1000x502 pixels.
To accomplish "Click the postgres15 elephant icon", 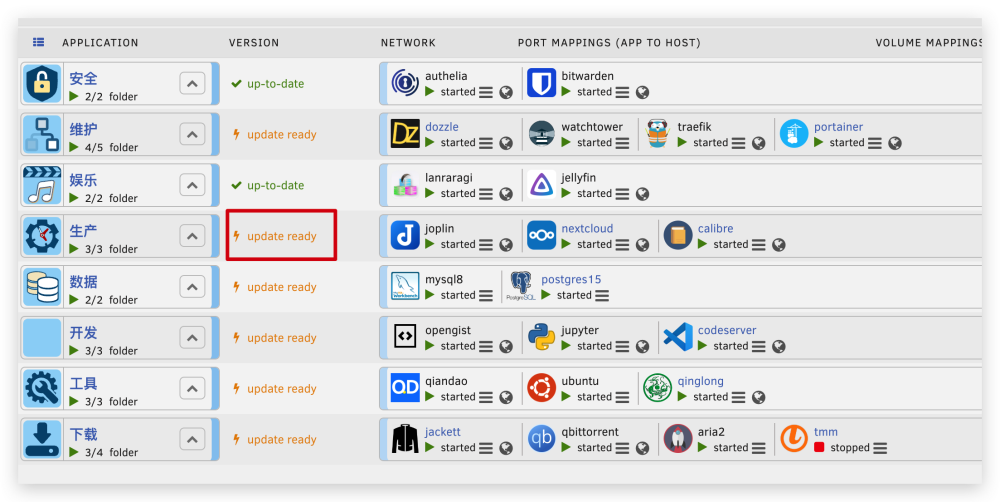I will (x=521, y=286).
